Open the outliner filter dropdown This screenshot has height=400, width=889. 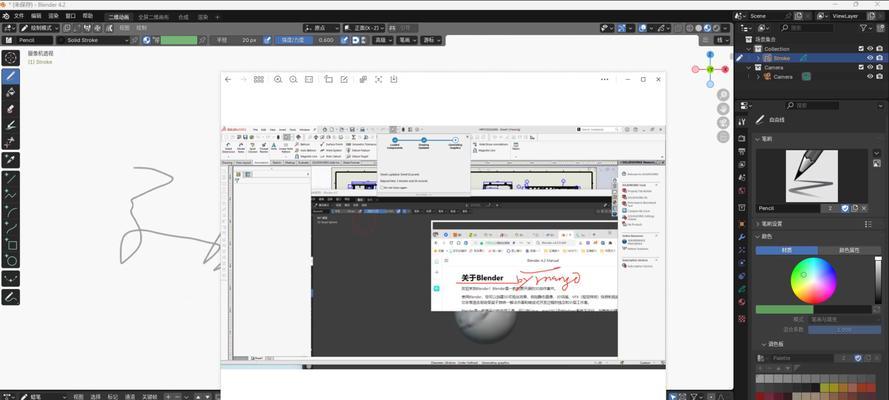coord(866,28)
